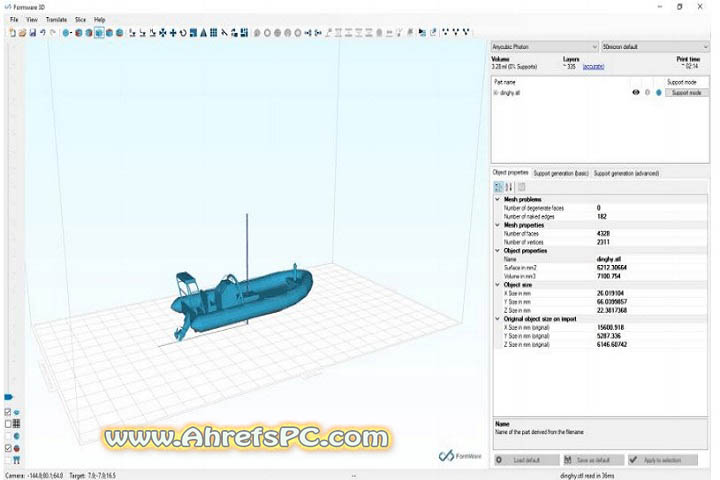
Task: Click the Redo arrow icon
Action: [x=53, y=33]
